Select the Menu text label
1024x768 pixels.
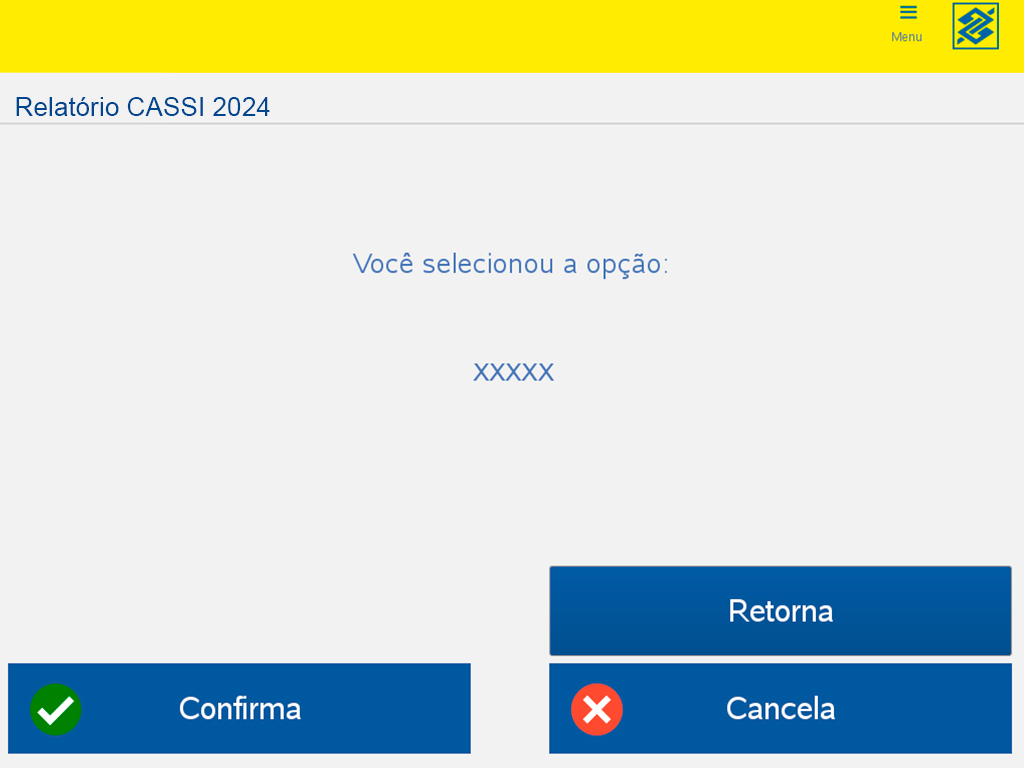tap(906, 37)
